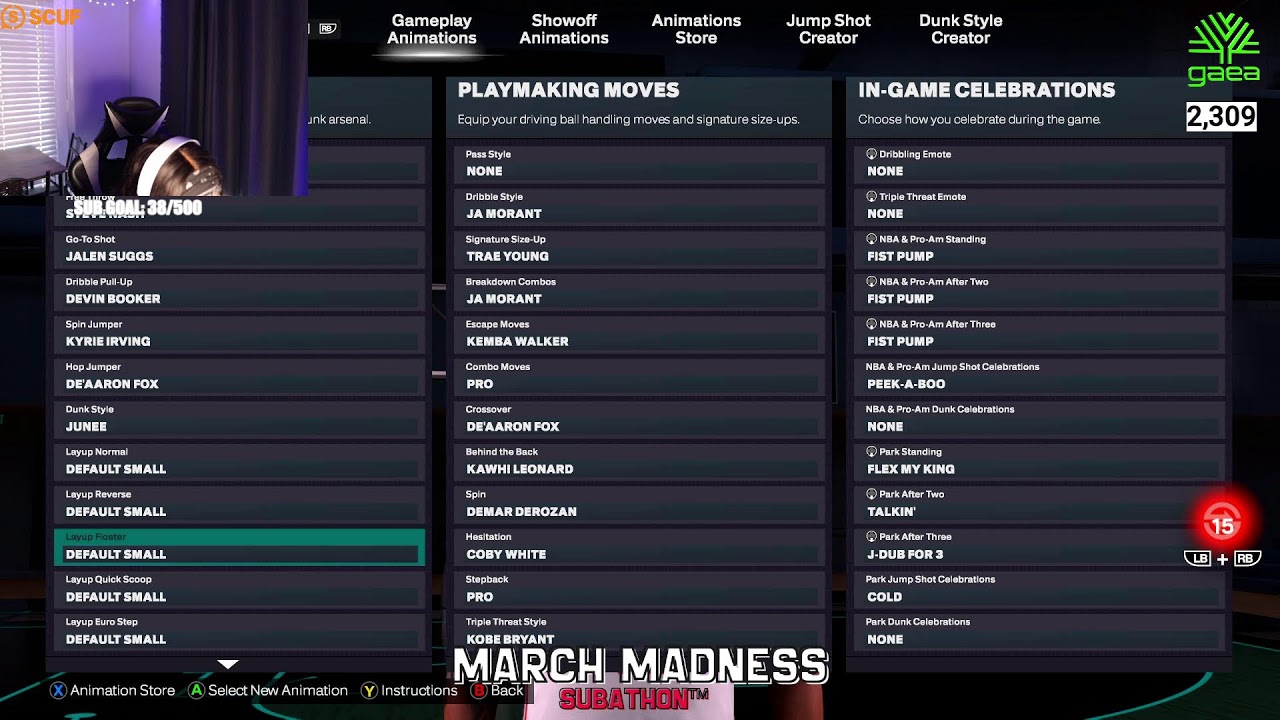Click the red 15 timer icon

coord(1222,522)
